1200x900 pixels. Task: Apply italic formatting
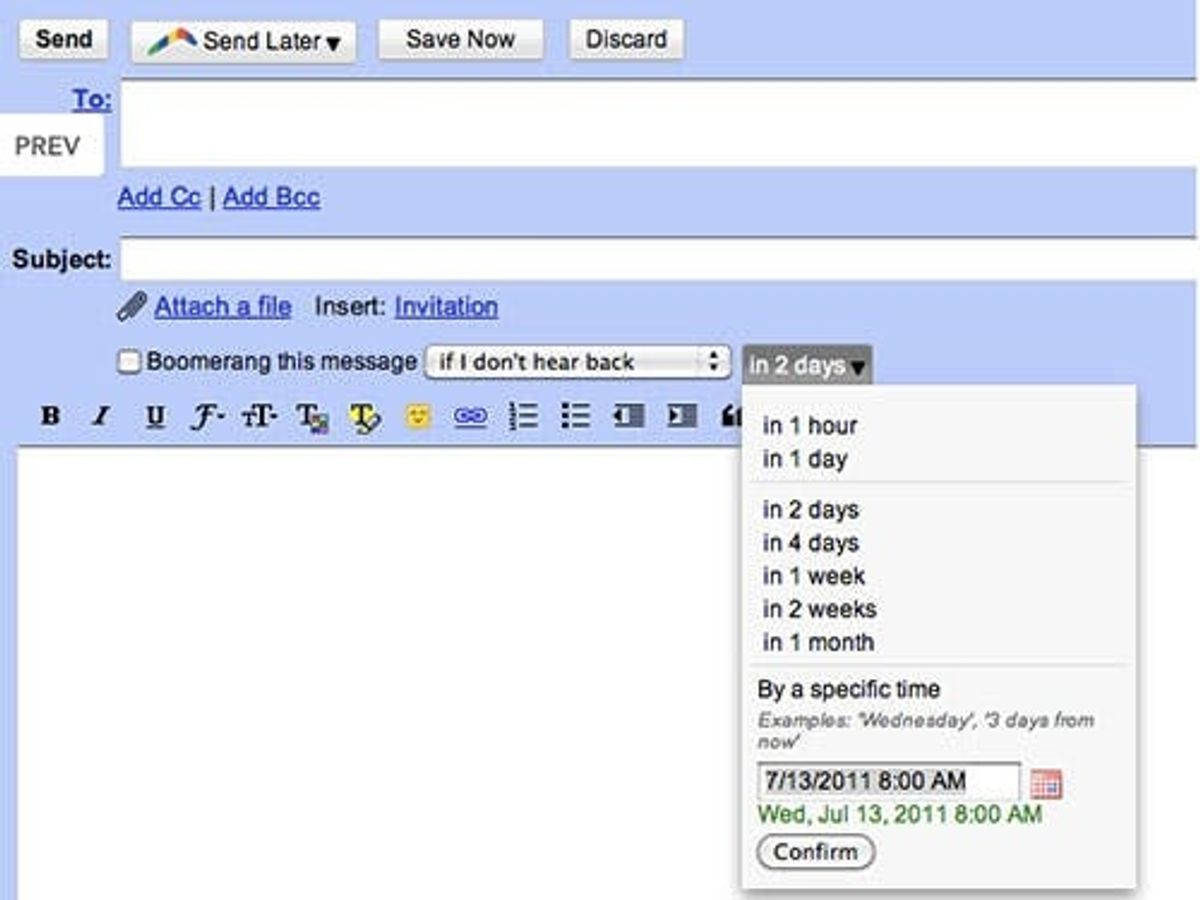(98, 416)
